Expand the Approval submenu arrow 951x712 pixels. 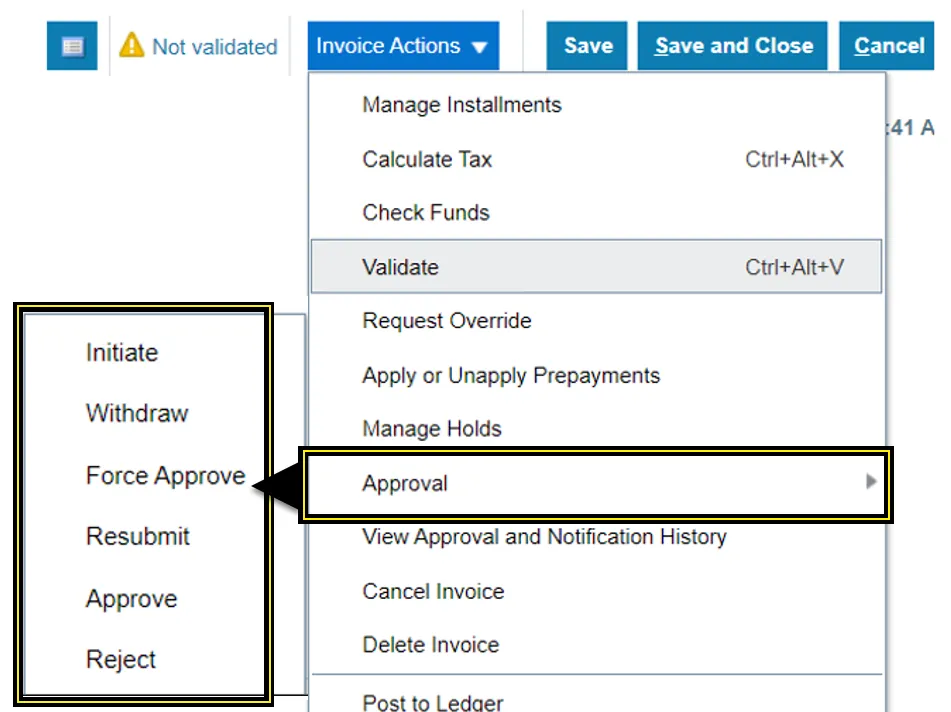click(871, 483)
